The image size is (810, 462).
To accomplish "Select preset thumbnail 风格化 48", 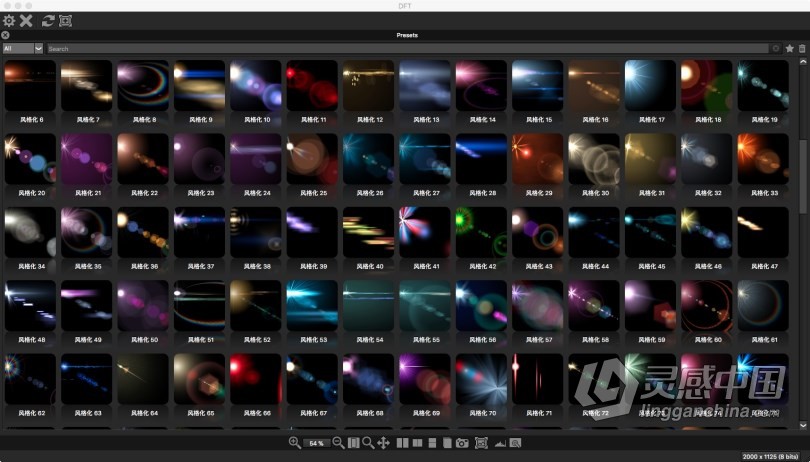I will click(30, 305).
